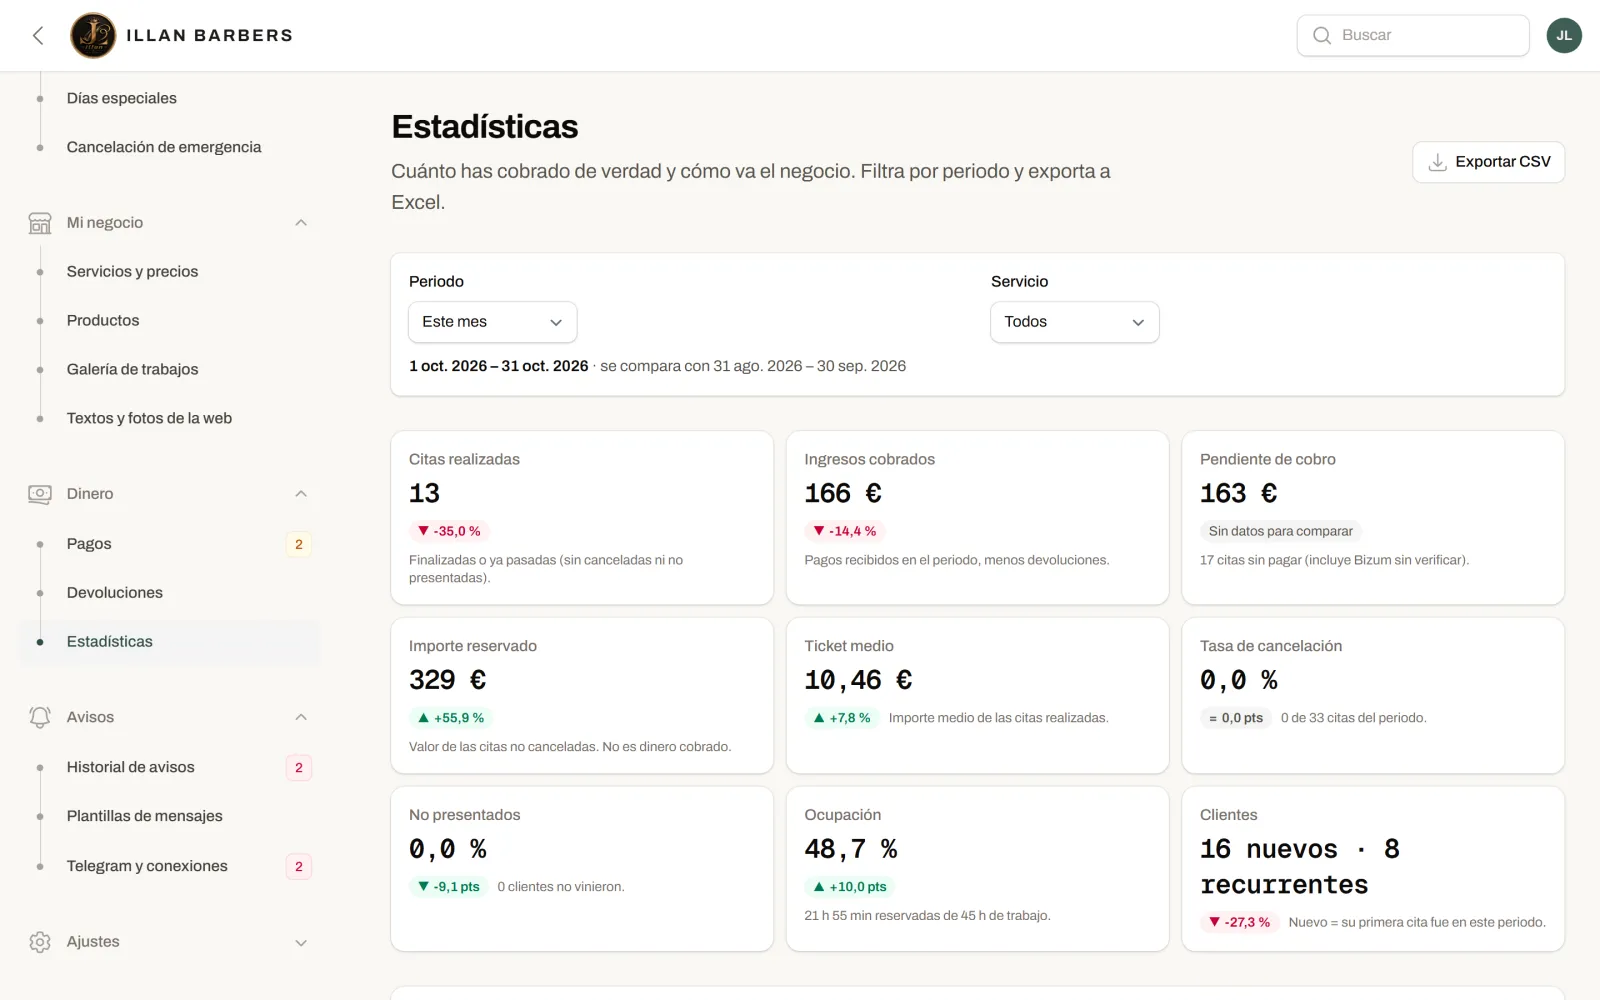The height and width of the screenshot is (1000, 1600).
Task: Open the Servicio dropdown Todos
Action: tap(1074, 322)
